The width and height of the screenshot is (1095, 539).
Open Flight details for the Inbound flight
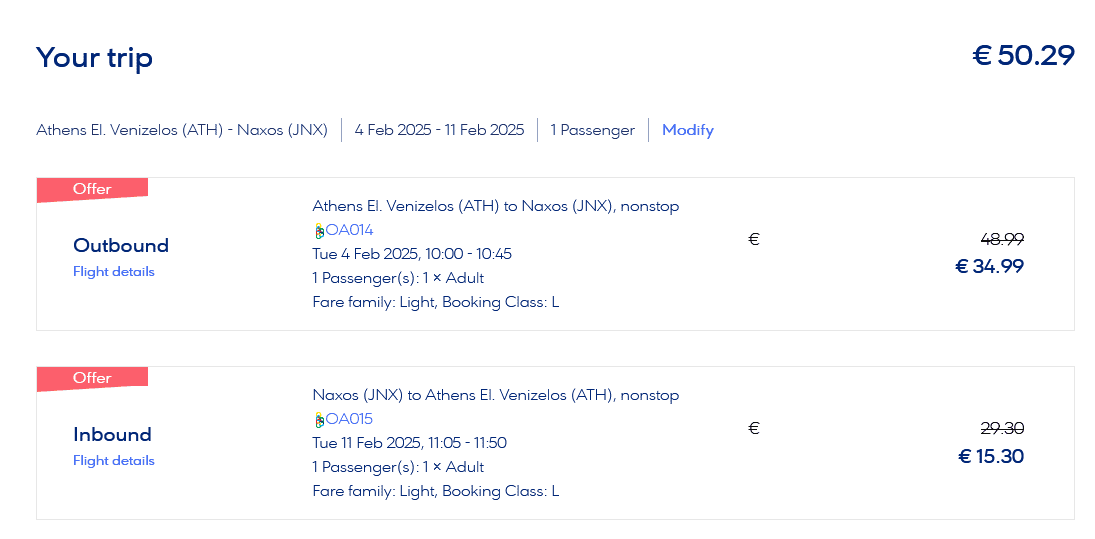(x=114, y=461)
